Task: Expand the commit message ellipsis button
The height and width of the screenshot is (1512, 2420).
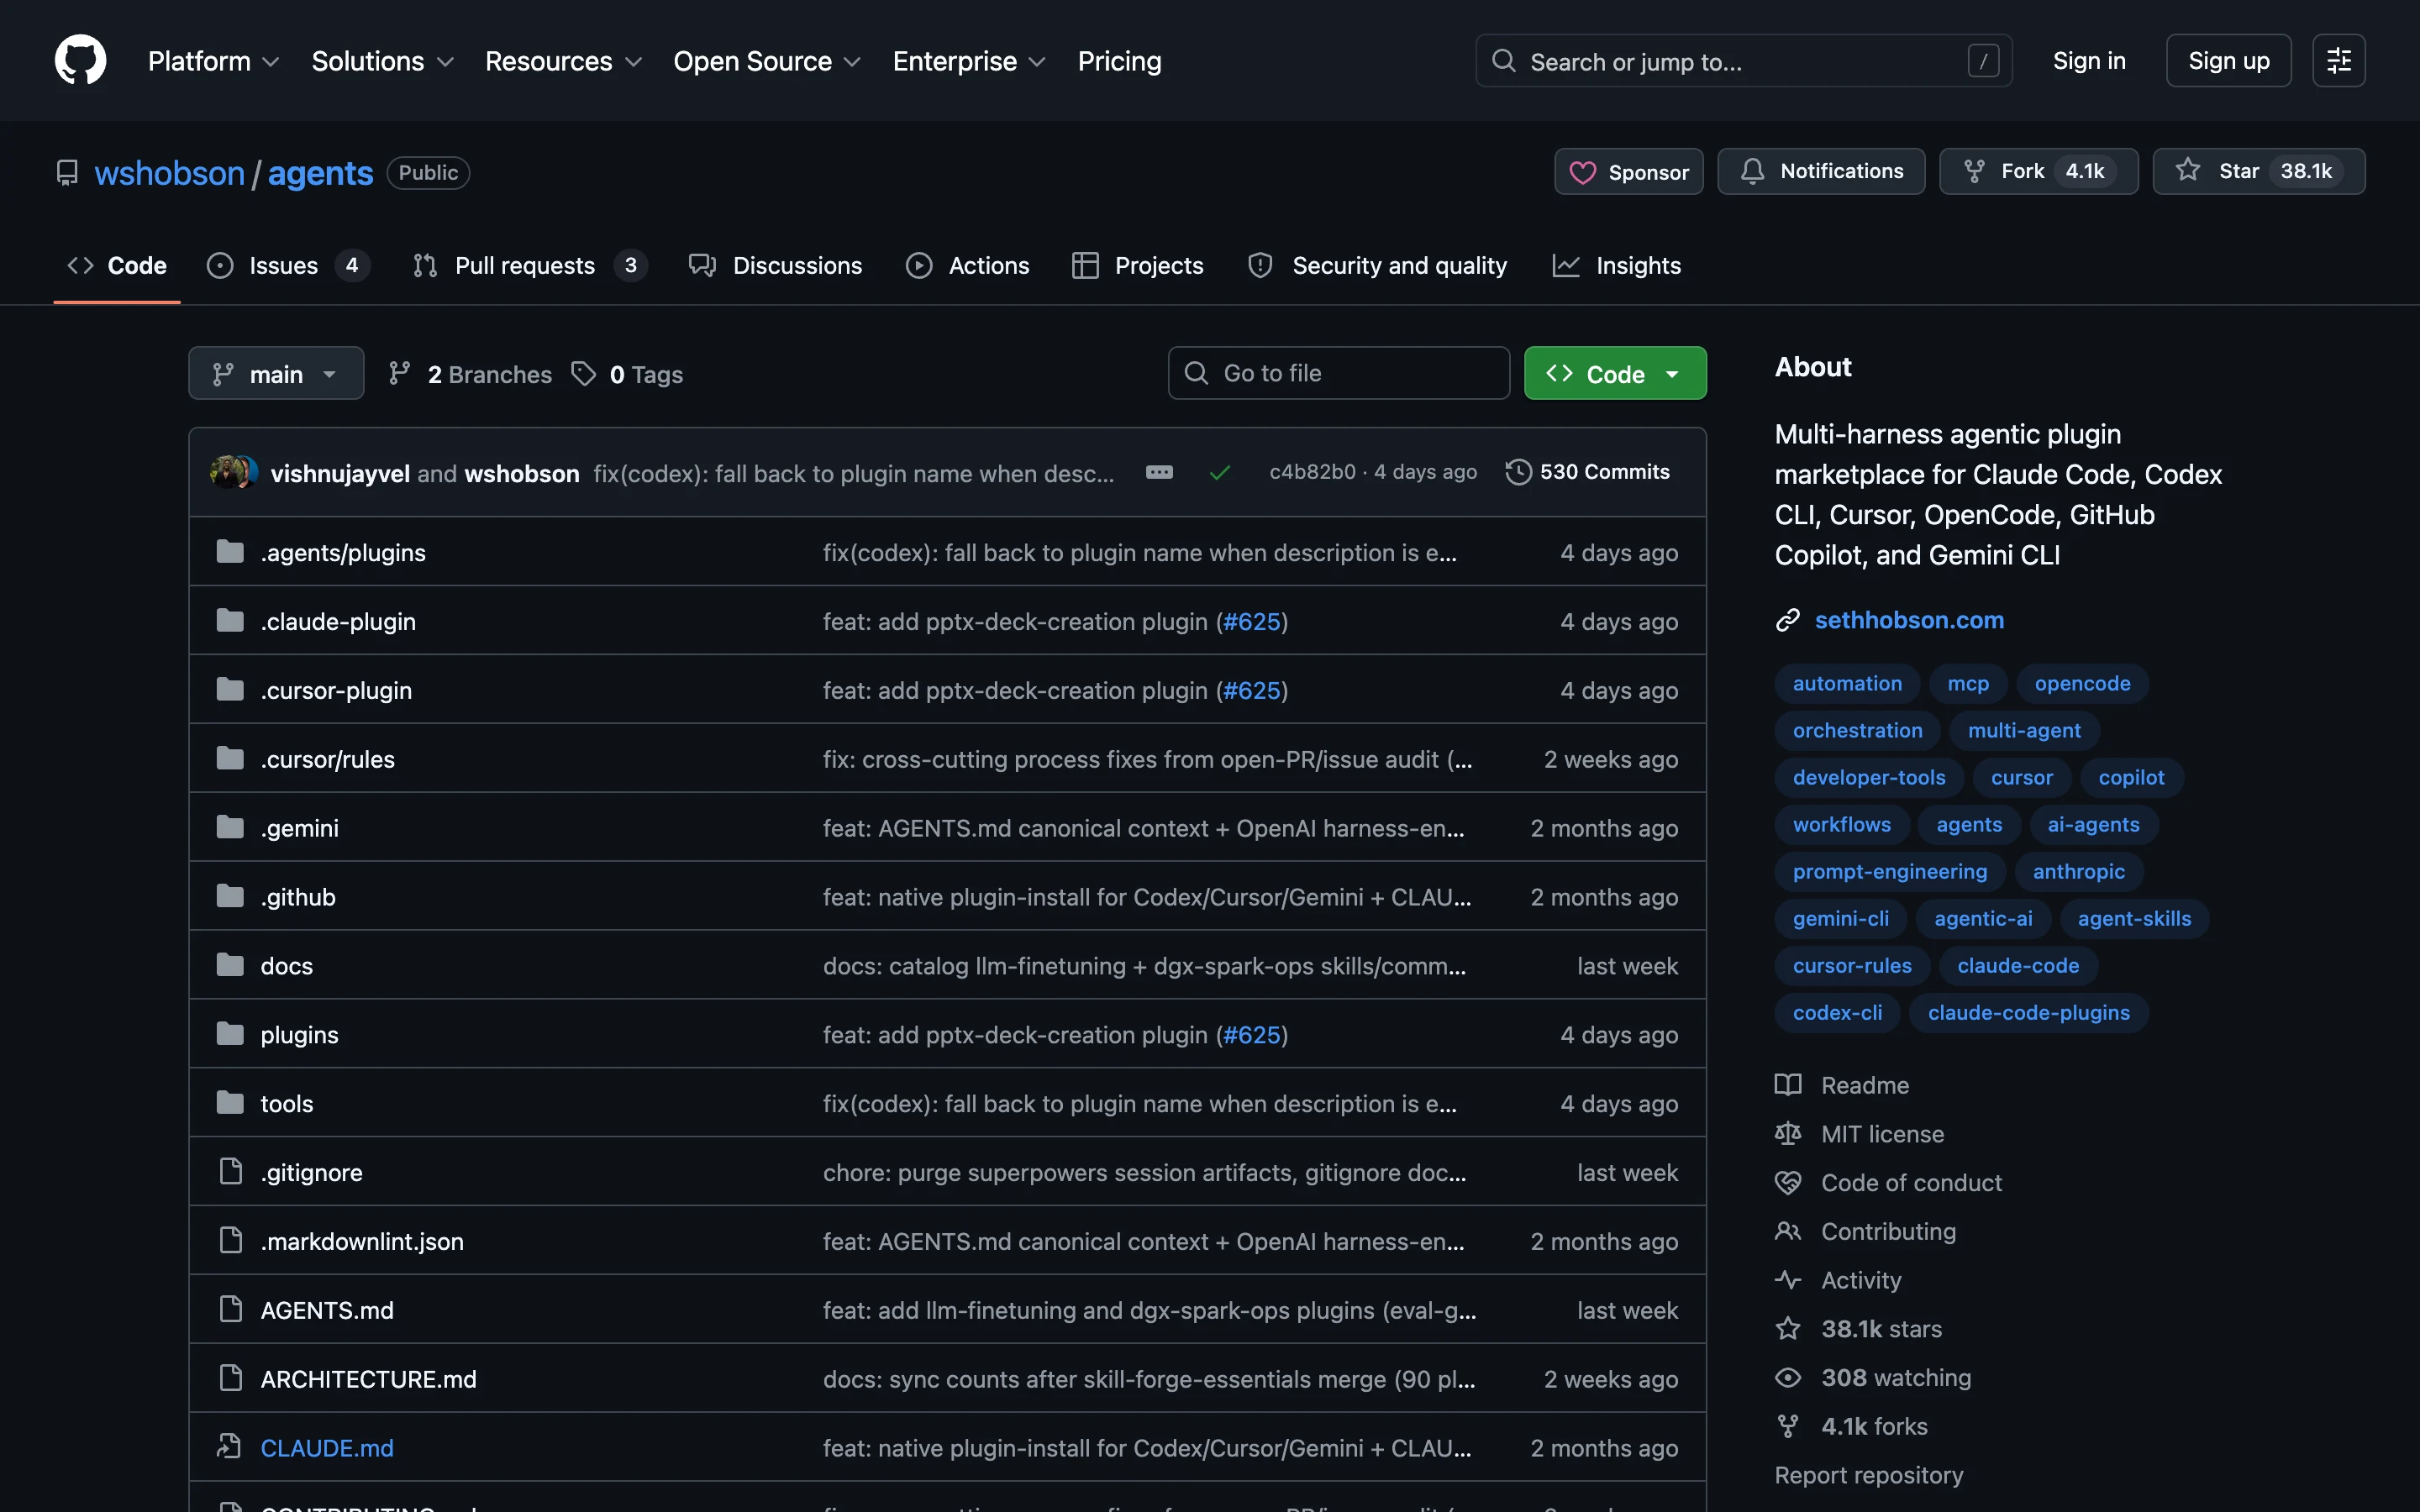Action: pos(1159,472)
